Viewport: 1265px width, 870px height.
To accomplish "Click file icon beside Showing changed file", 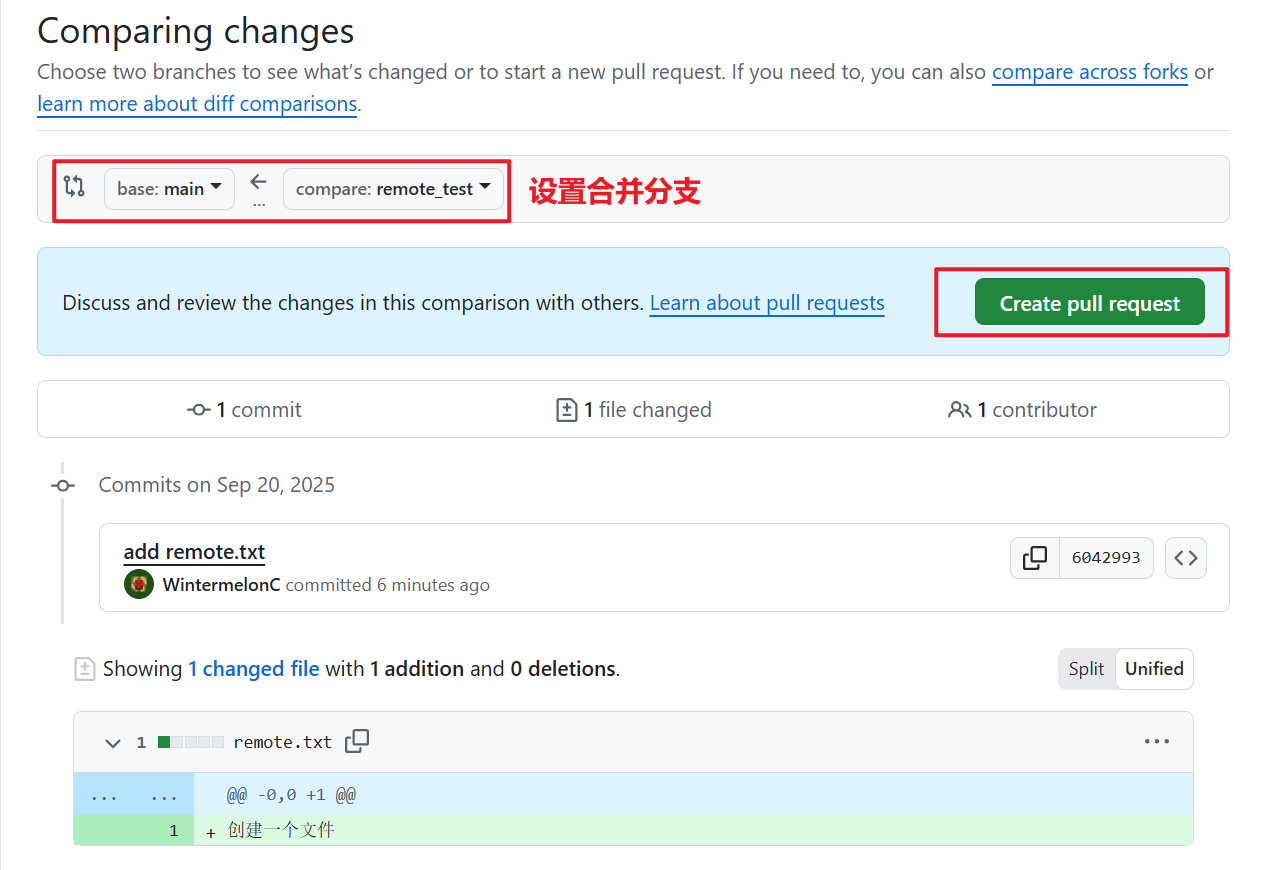I will (x=85, y=669).
